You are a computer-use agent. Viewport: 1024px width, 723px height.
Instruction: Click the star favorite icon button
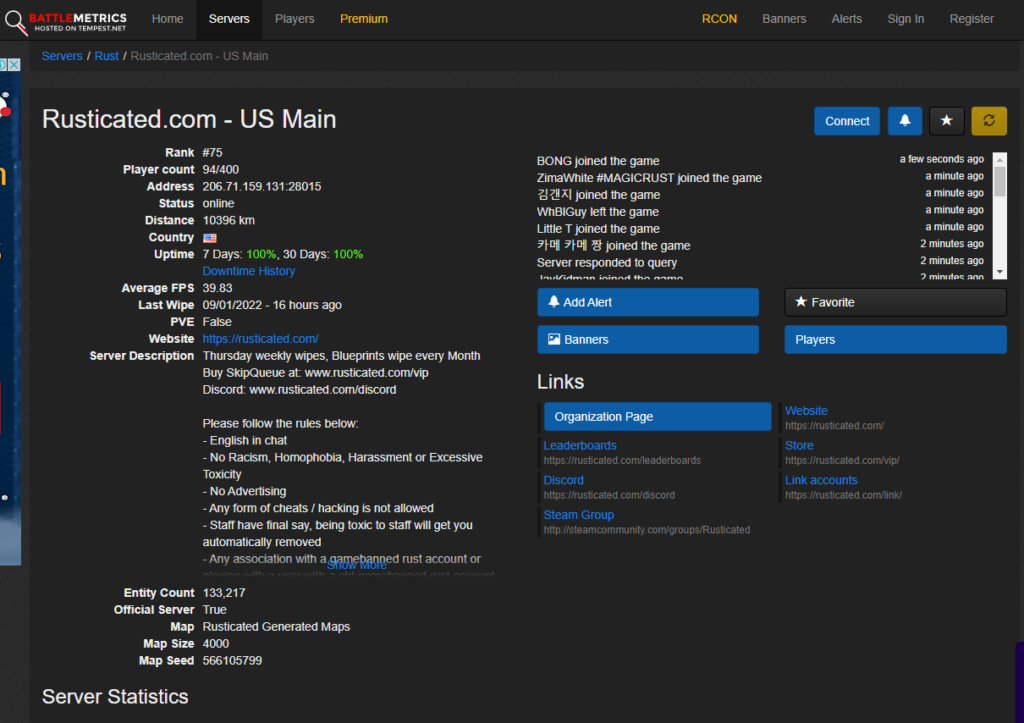pos(946,121)
